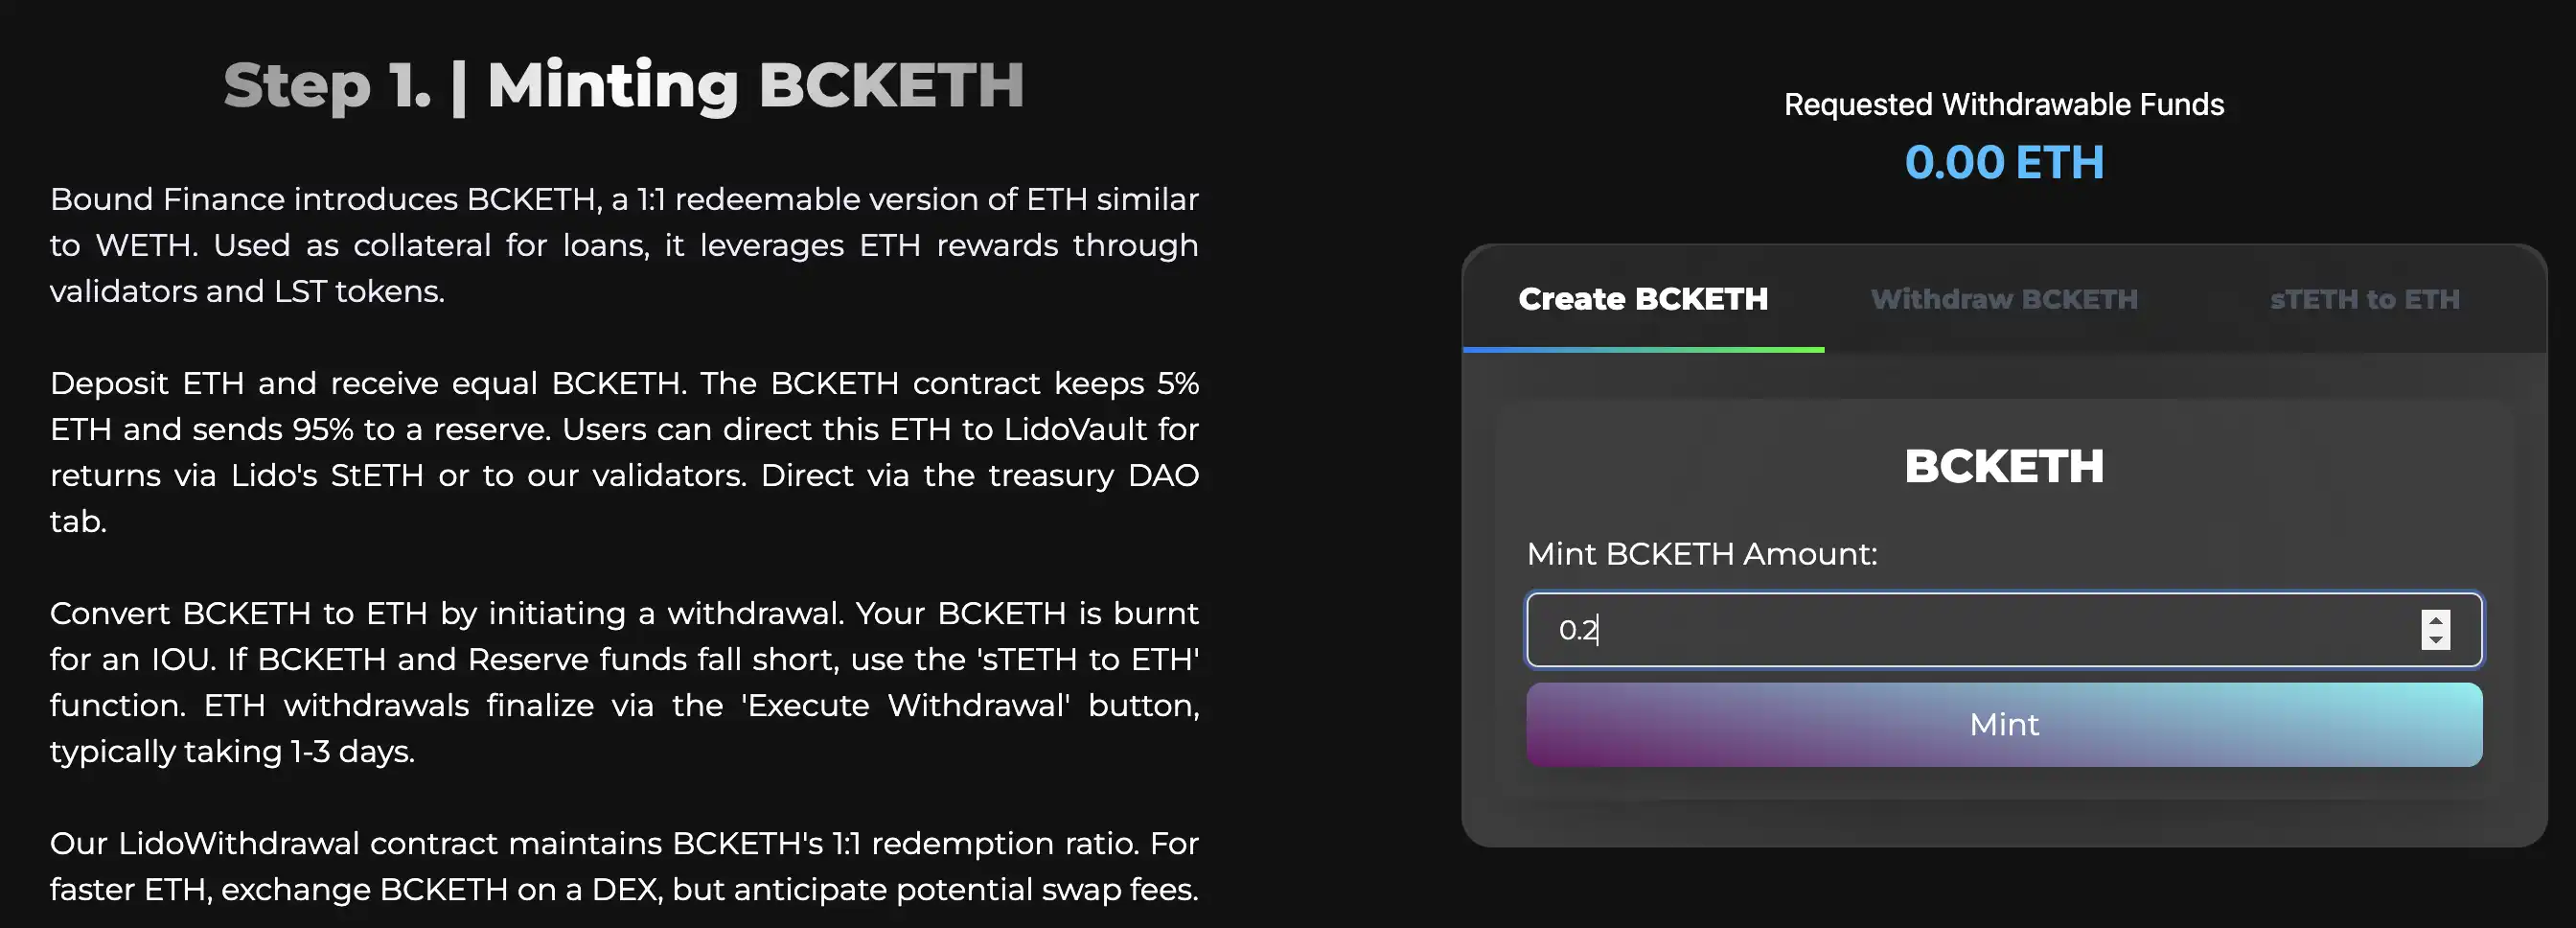Select the sTETH to ETH tab
Image resolution: width=2576 pixels, height=928 pixels.
pyautogui.click(x=2364, y=299)
